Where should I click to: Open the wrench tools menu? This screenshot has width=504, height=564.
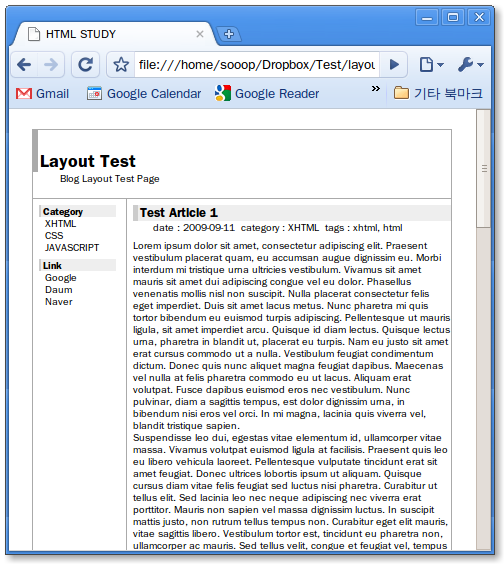coord(471,65)
